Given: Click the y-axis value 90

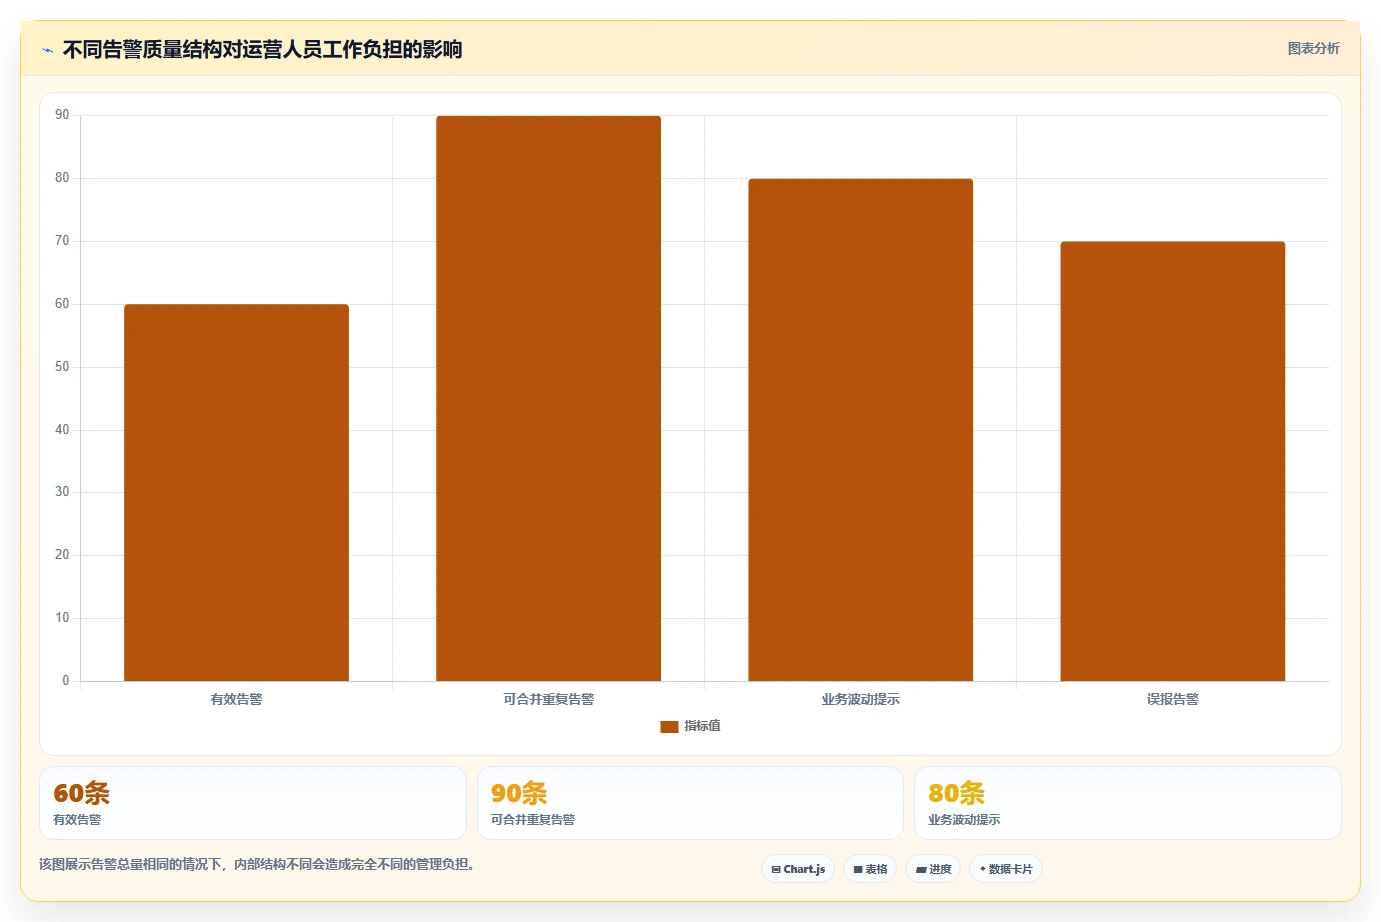Looking at the screenshot, I should tap(62, 115).
